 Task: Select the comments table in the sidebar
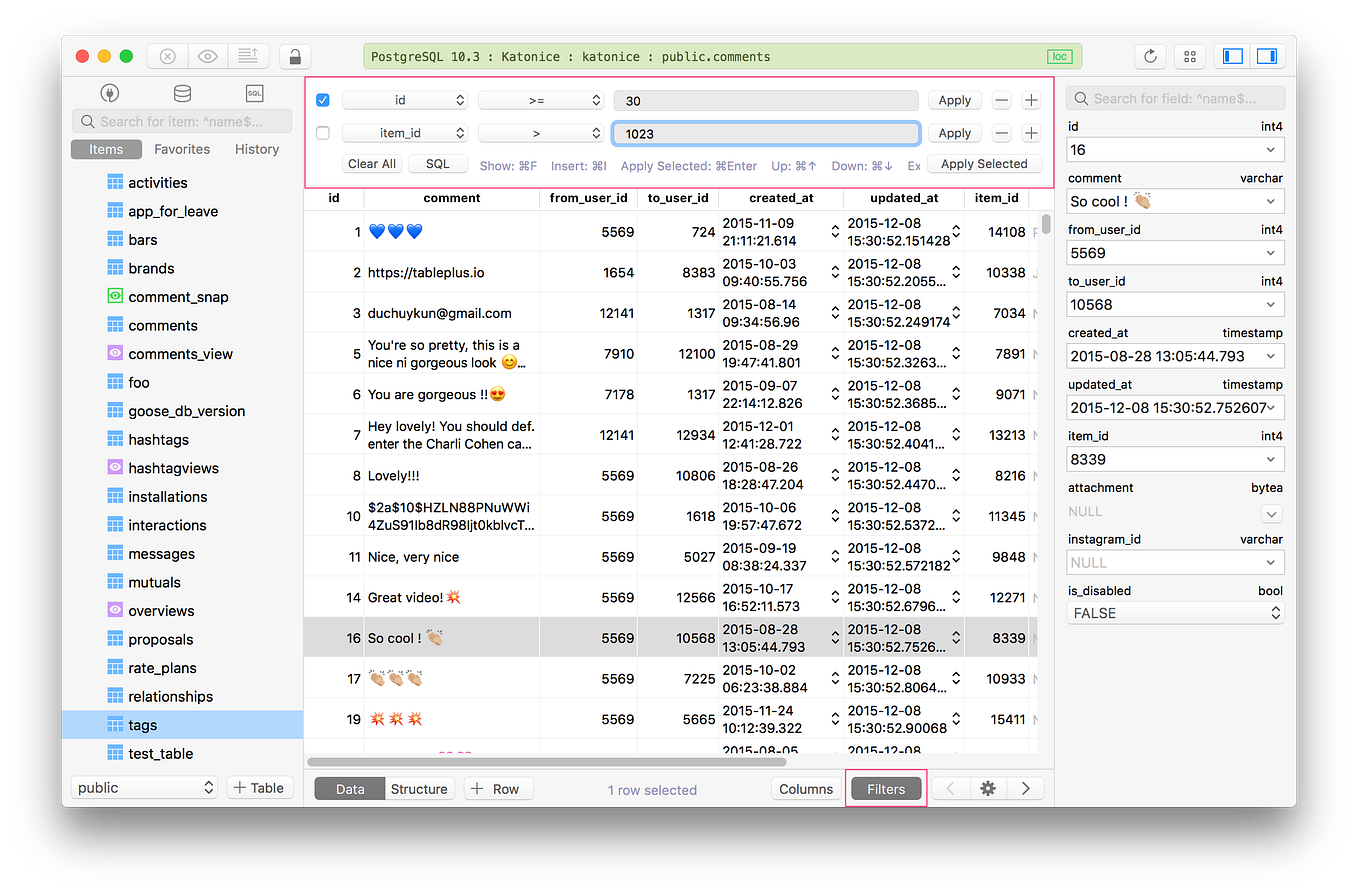point(163,324)
